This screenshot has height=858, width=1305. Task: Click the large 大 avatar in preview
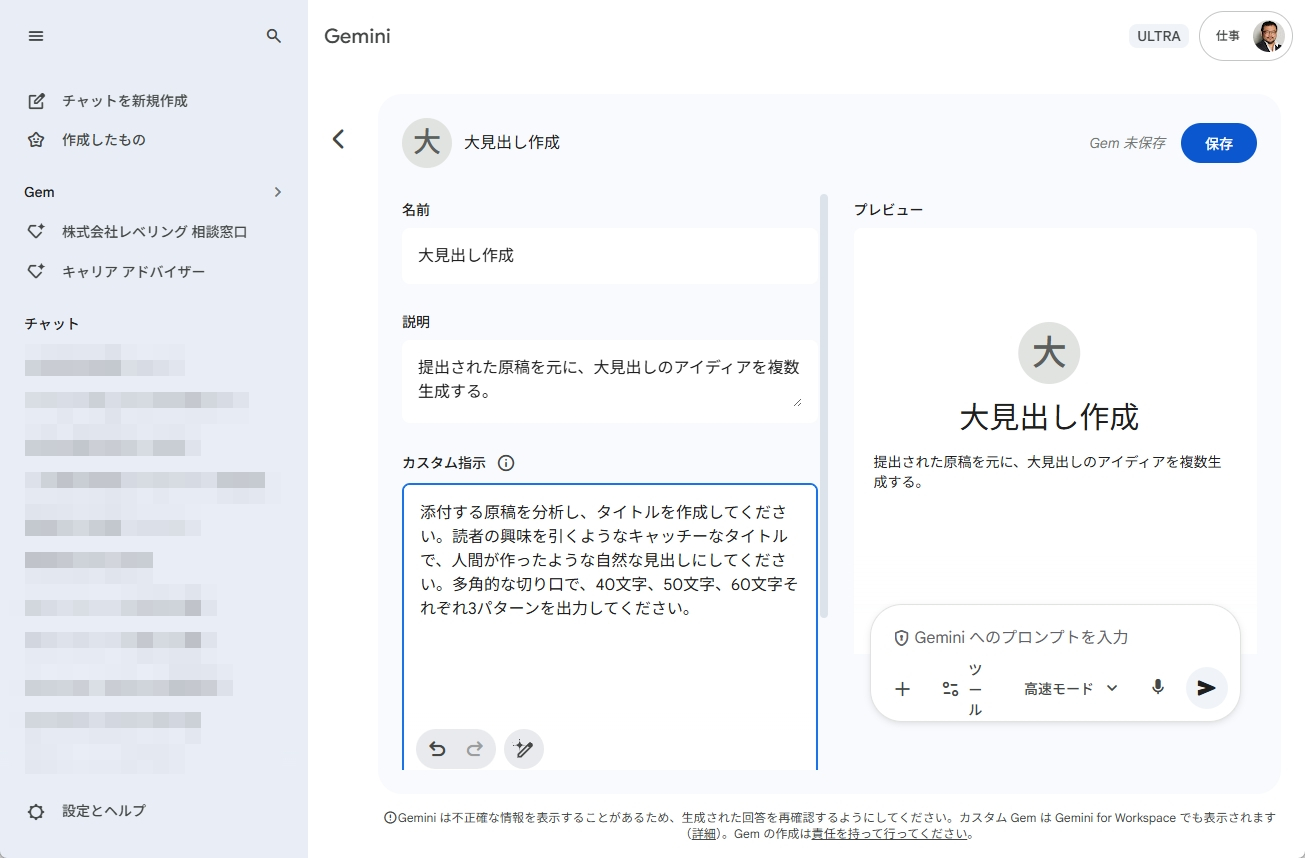click(1049, 353)
